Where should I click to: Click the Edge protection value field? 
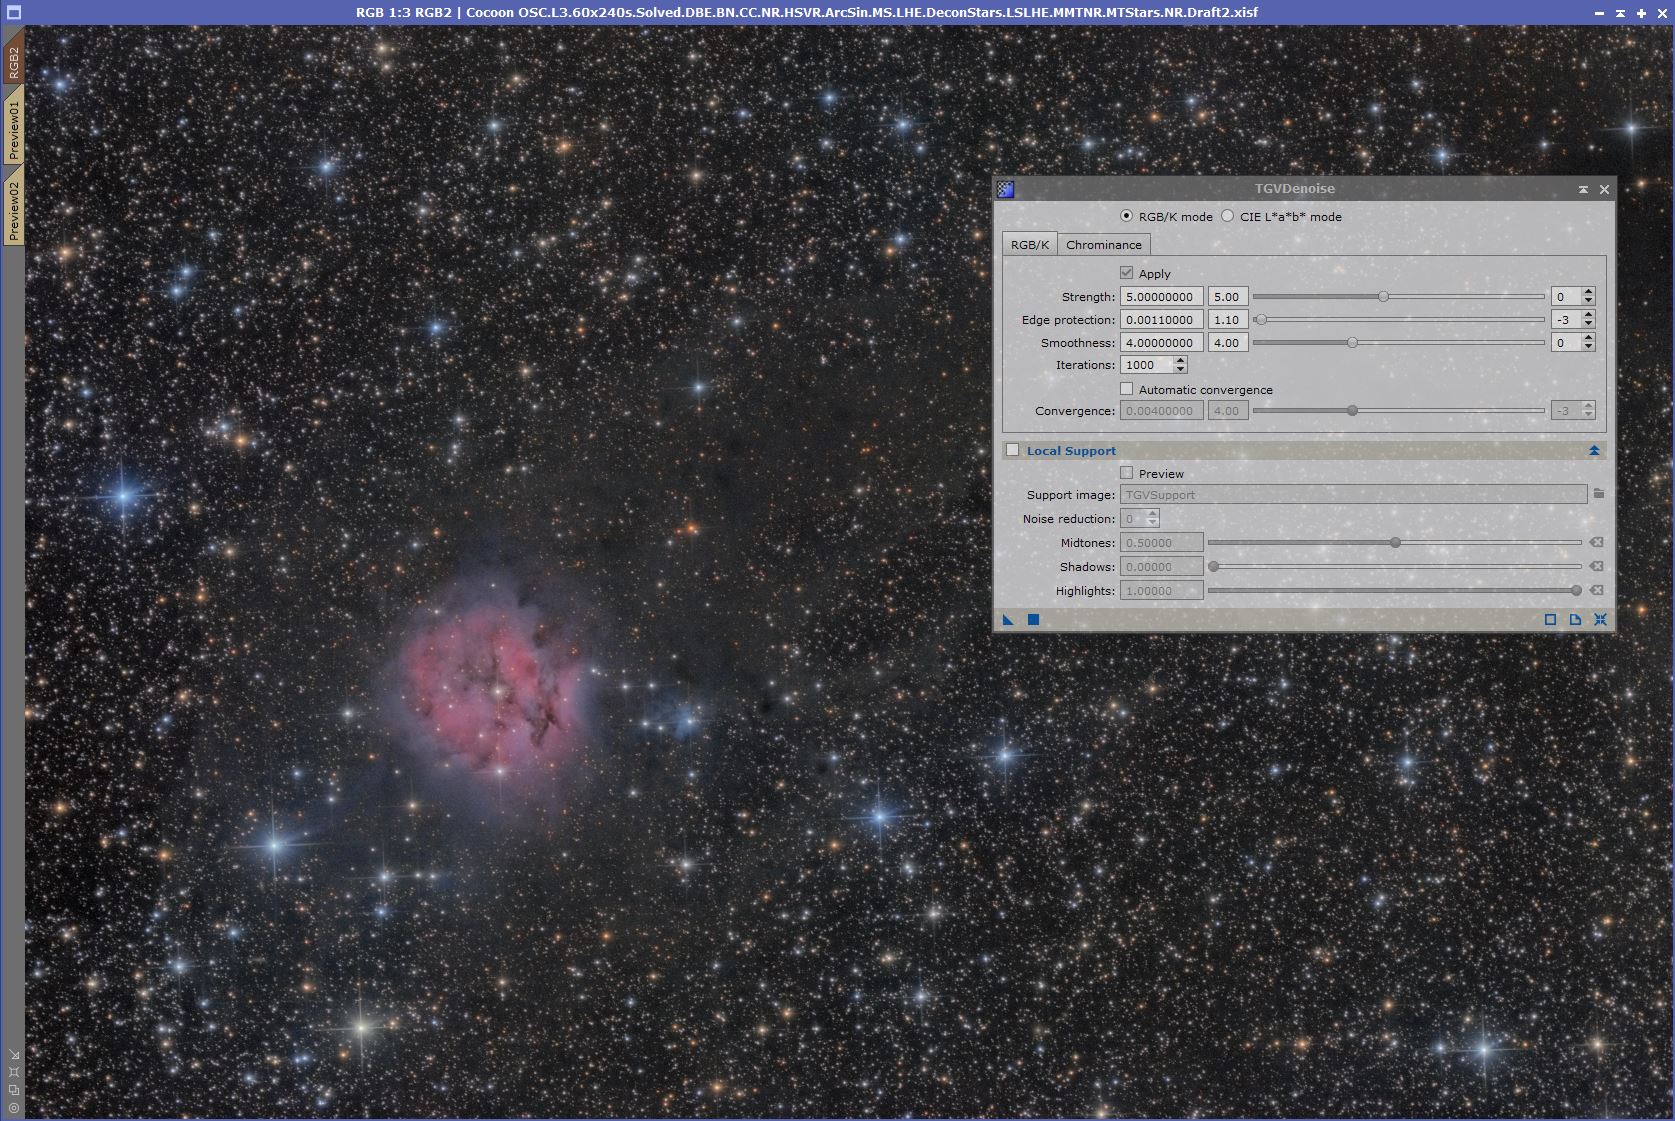(x=1161, y=320)
